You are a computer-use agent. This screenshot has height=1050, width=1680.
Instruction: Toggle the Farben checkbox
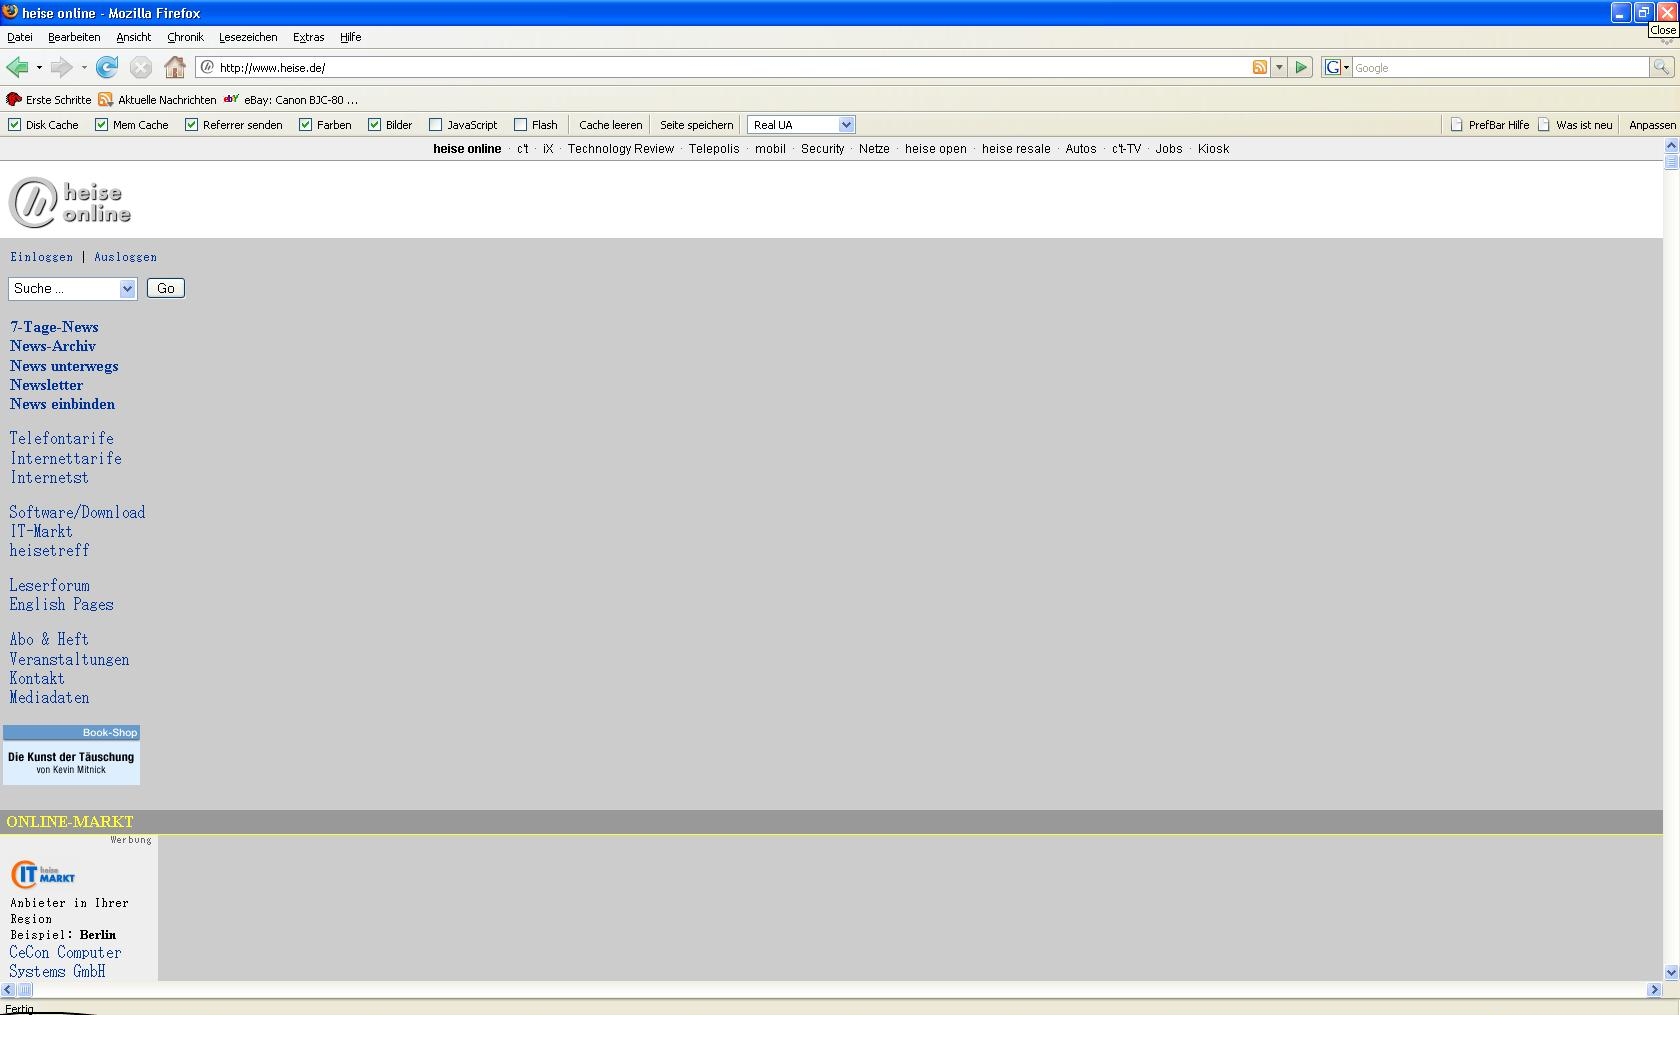[x=306, y=125]
